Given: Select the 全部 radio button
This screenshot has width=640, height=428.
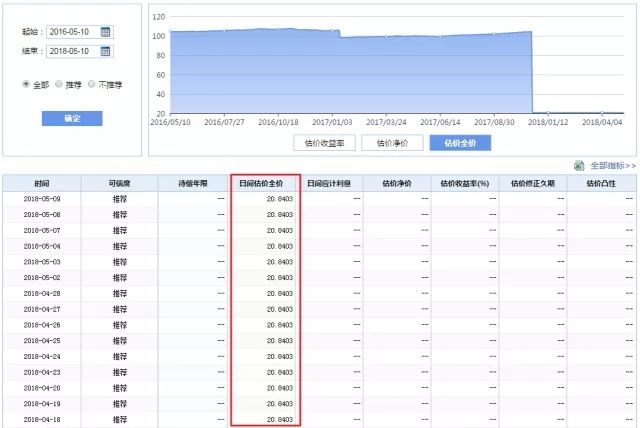Looking at the screenshot, I should 26,84.
